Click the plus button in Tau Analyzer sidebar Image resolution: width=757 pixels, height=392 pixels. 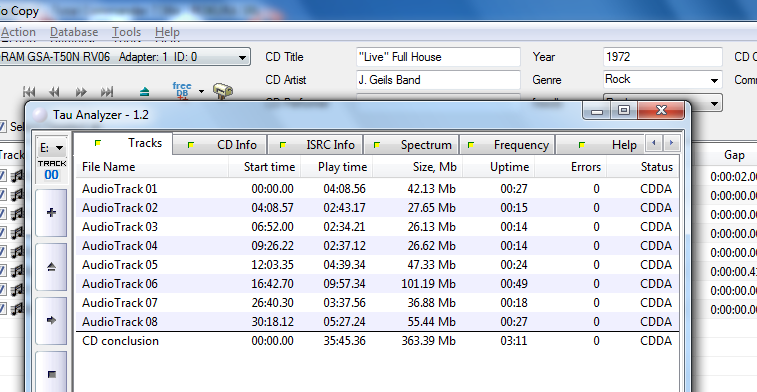pos(51,212)
